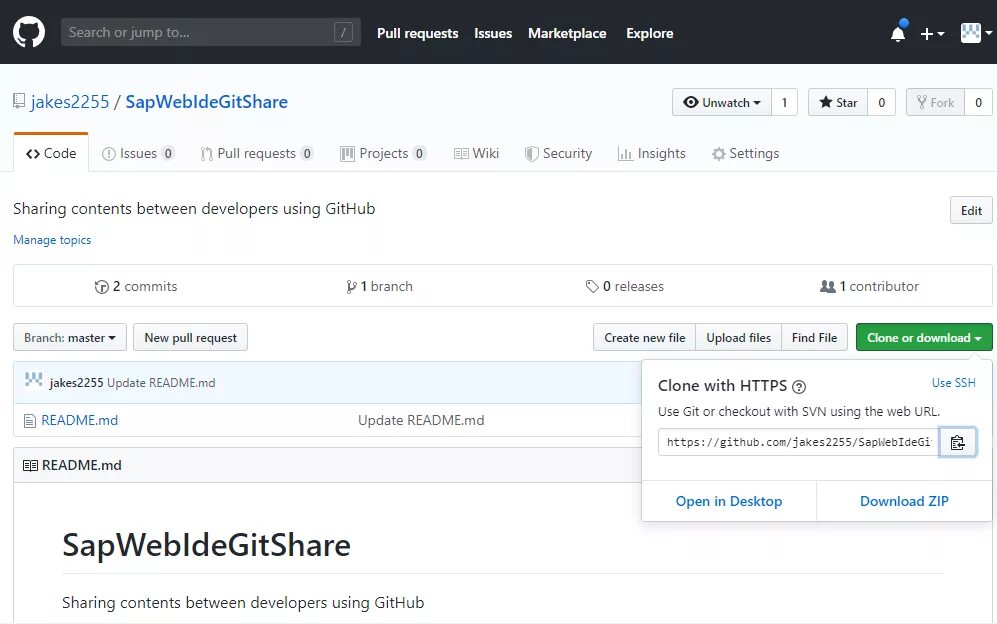997x624 pixels.
Task: Click the GitHub Octocat logo
Action: point(29,32)
